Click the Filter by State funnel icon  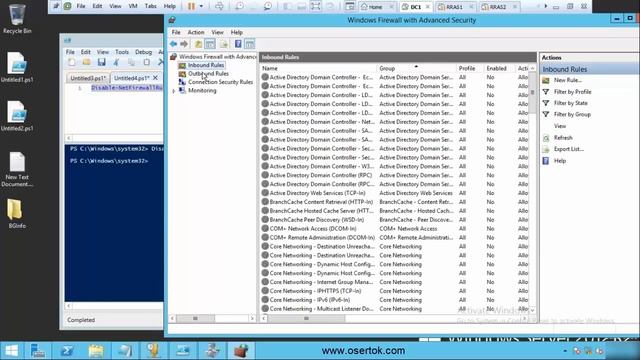pyautogui.click(x=546, y=103)
